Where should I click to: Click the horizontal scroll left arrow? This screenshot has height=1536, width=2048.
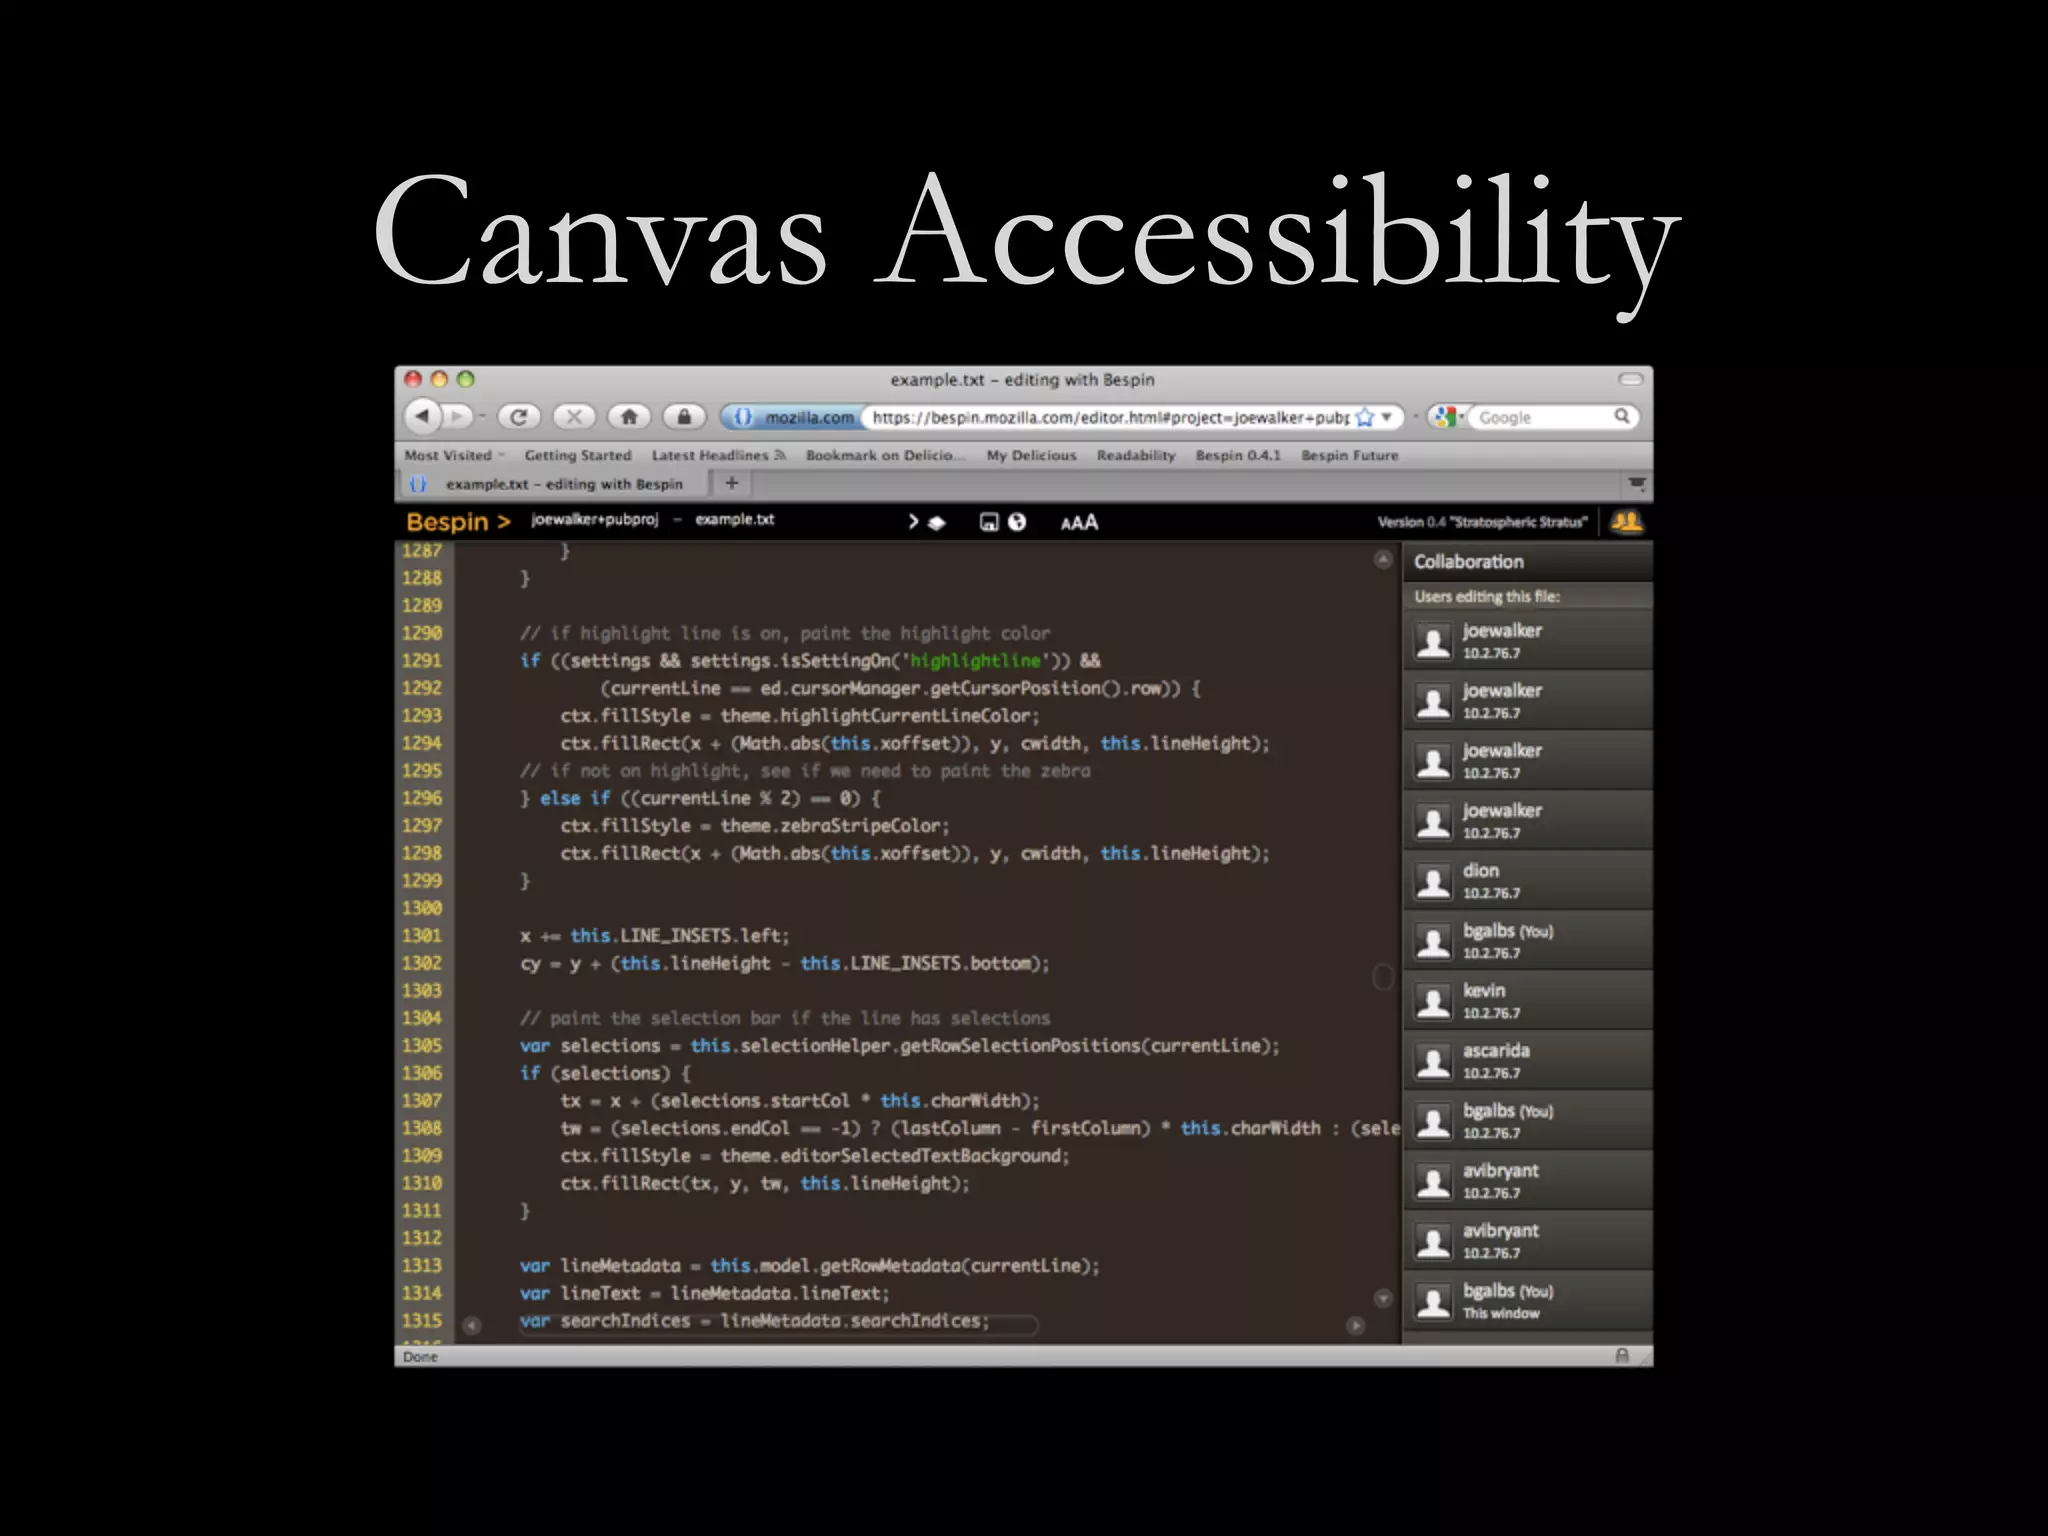click(x=472, y=1325)
